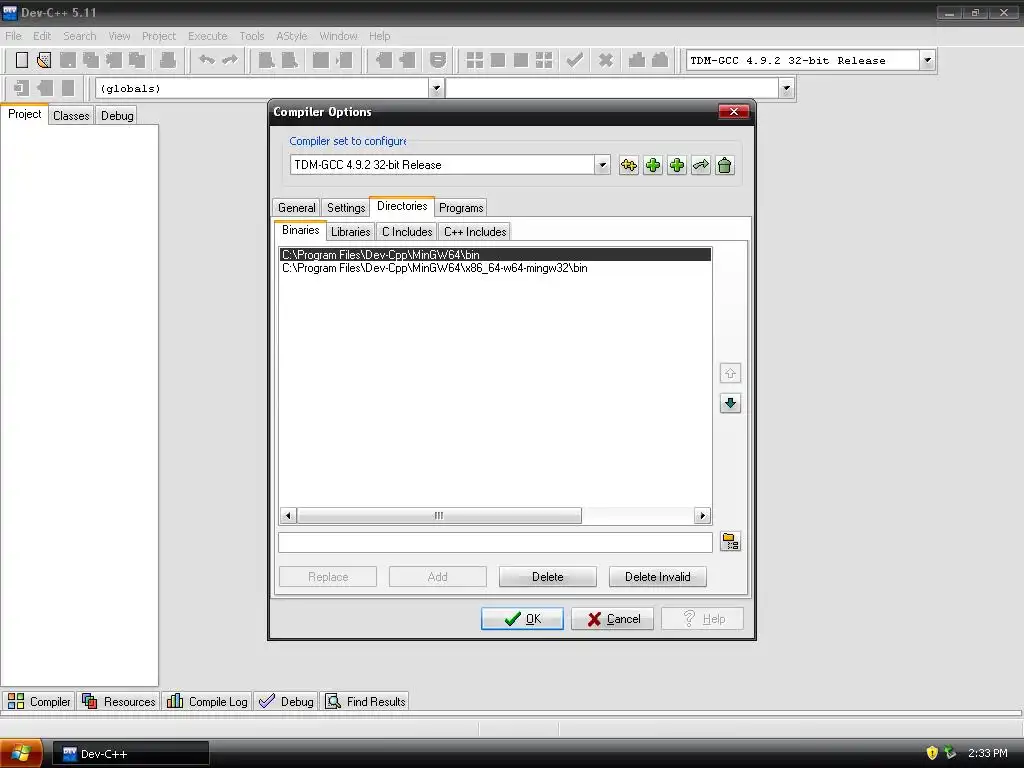Open the bottom Debug panel tab

tap(286, 701)
